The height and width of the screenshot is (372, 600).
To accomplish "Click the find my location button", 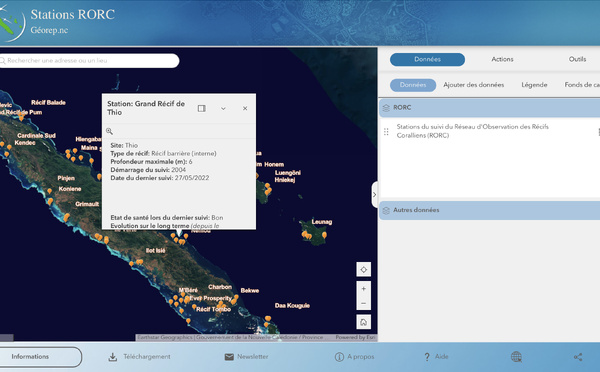I will [364, 269].
